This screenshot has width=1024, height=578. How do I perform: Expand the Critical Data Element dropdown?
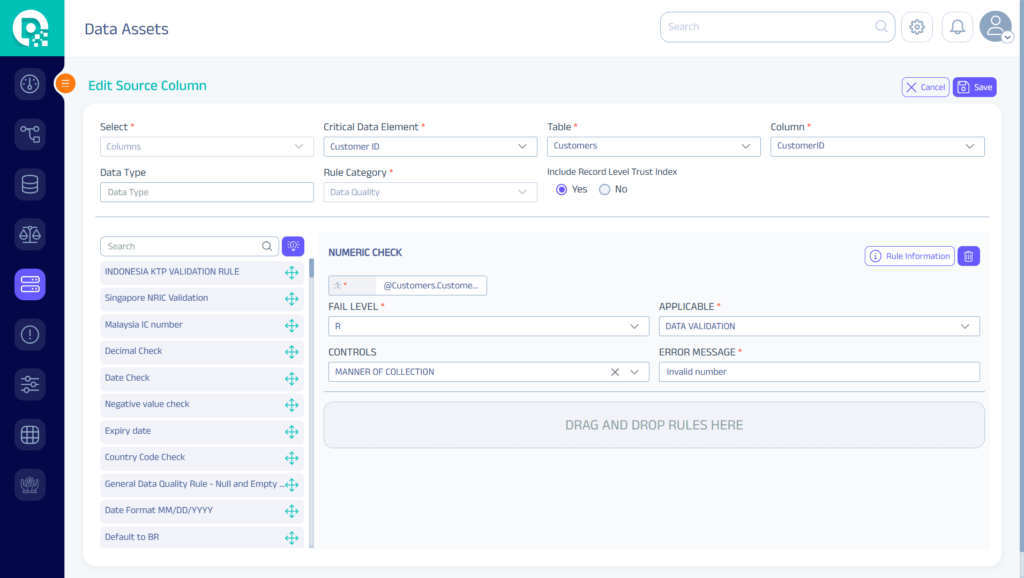[x=430, y=146]
